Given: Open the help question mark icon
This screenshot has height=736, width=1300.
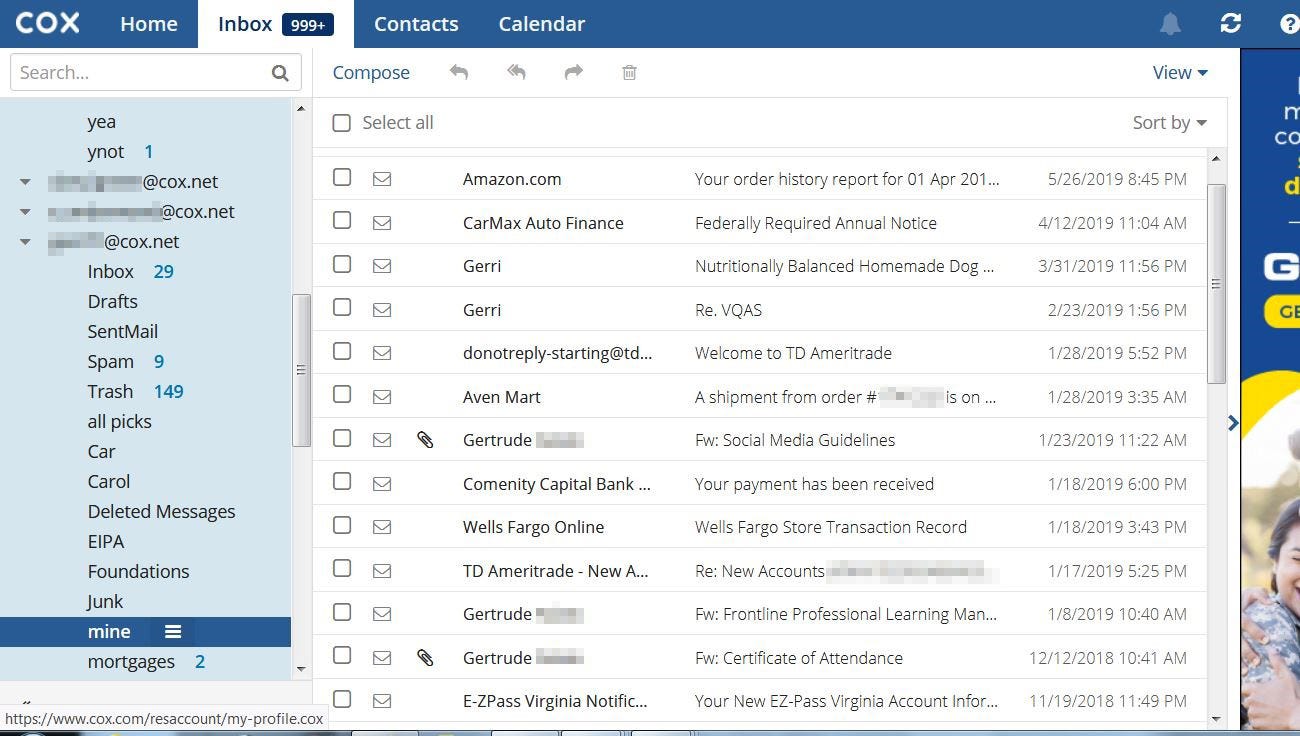Looking at the screenshot, I should (1289, 24).
